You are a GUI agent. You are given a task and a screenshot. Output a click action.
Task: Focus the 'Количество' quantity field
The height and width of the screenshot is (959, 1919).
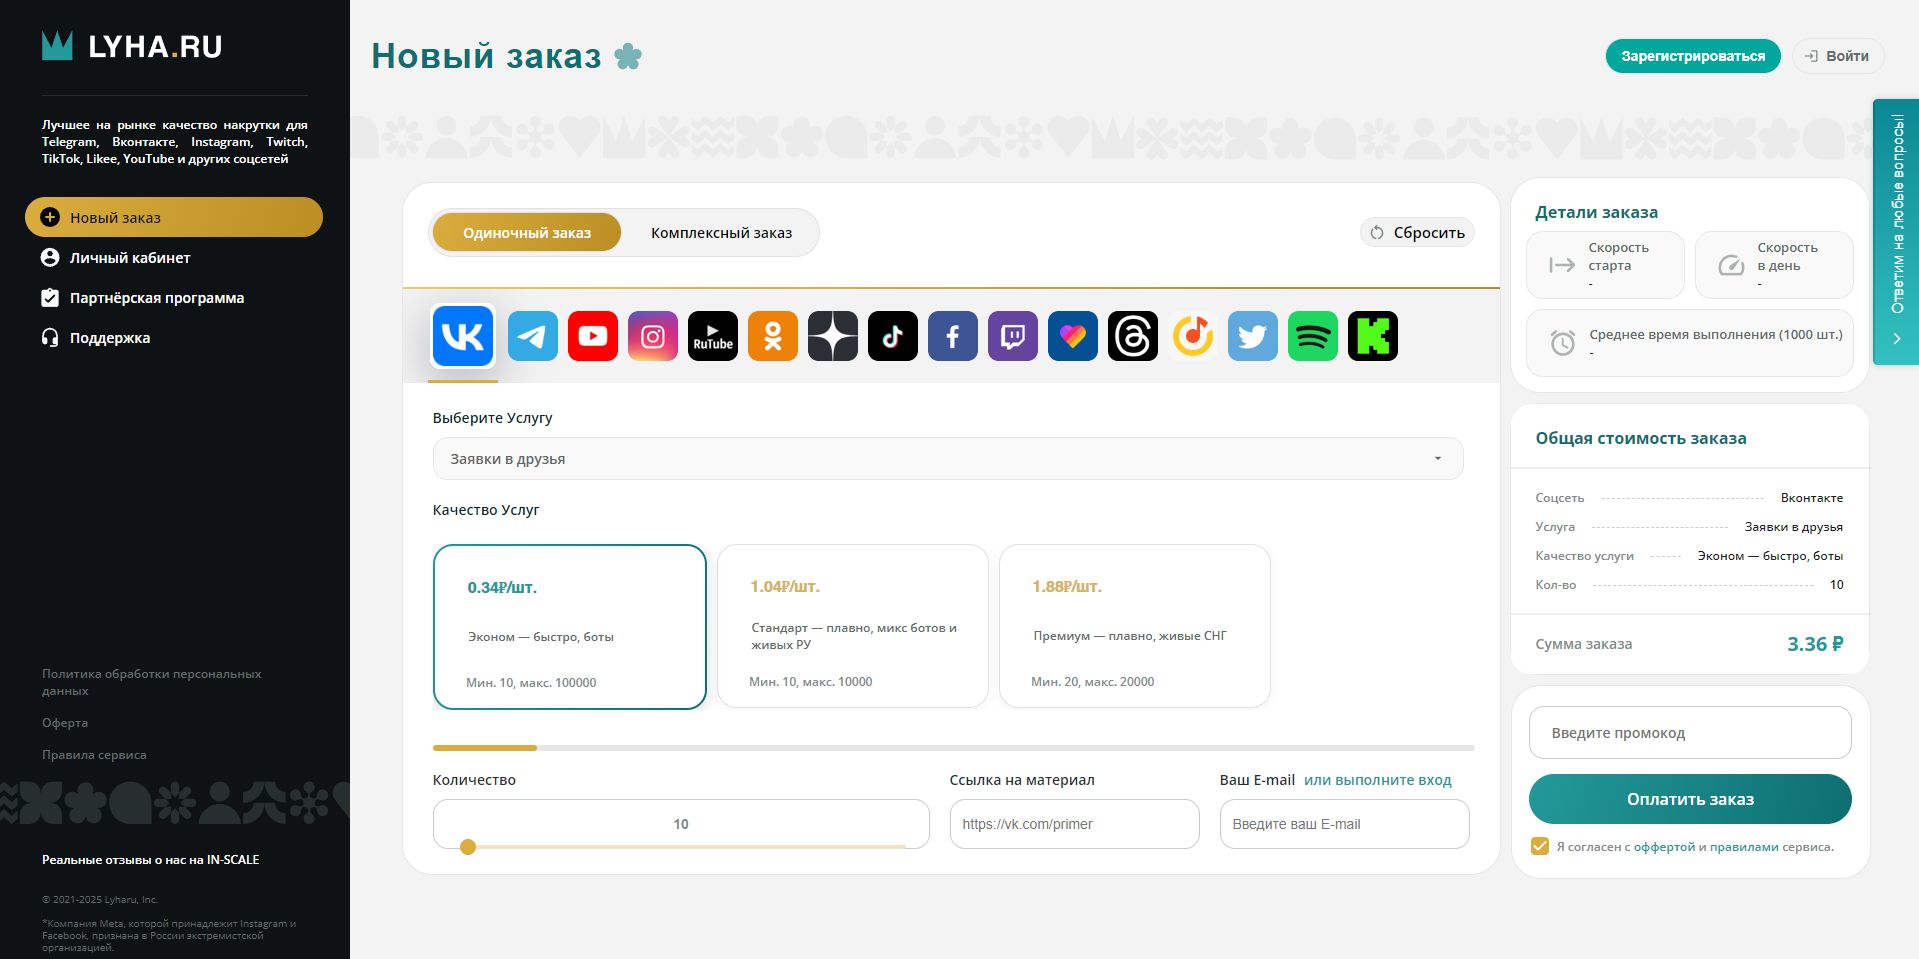681,824
